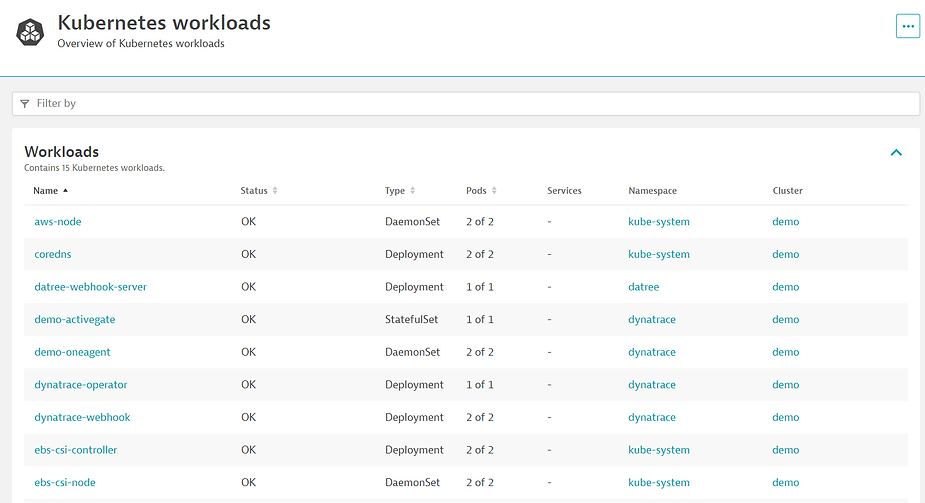
Task: Open demo cluster in ebs-csi-node row
Action: [x=786, y=482]
